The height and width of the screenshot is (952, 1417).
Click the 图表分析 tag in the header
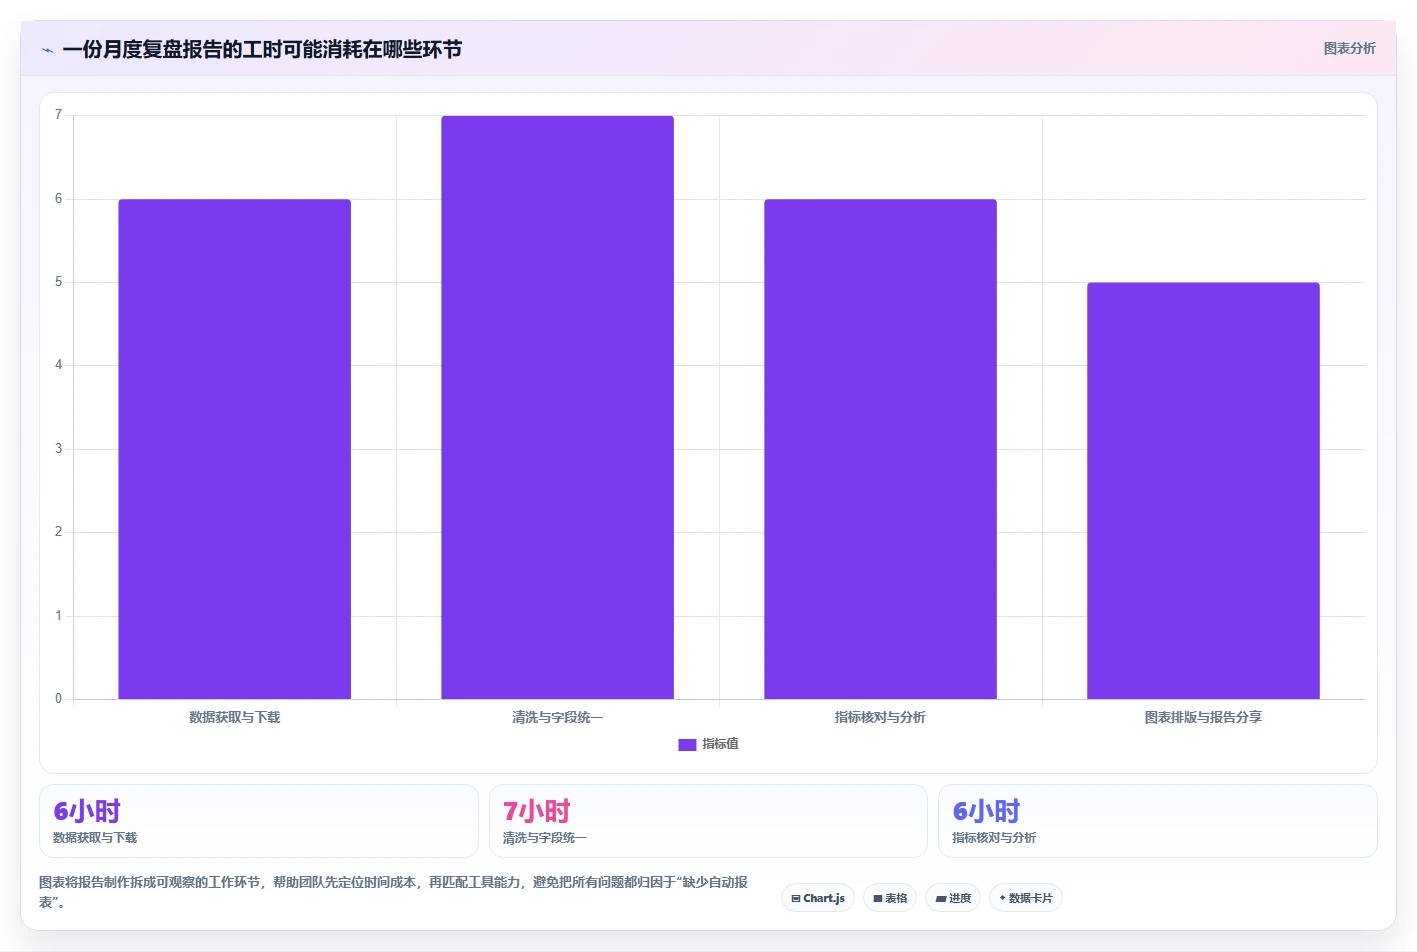pos(1349,48)
